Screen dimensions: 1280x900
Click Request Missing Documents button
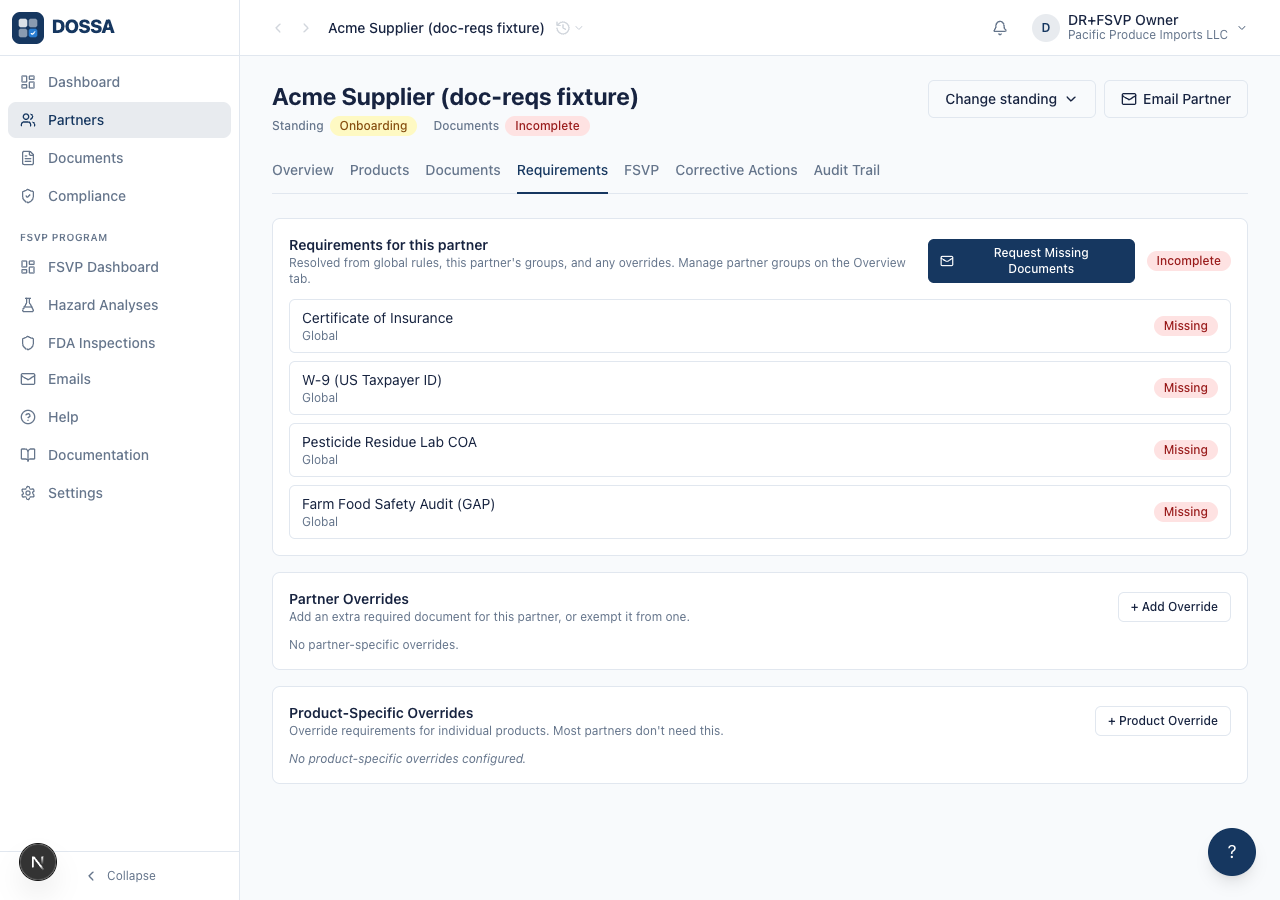point(1031,261)
